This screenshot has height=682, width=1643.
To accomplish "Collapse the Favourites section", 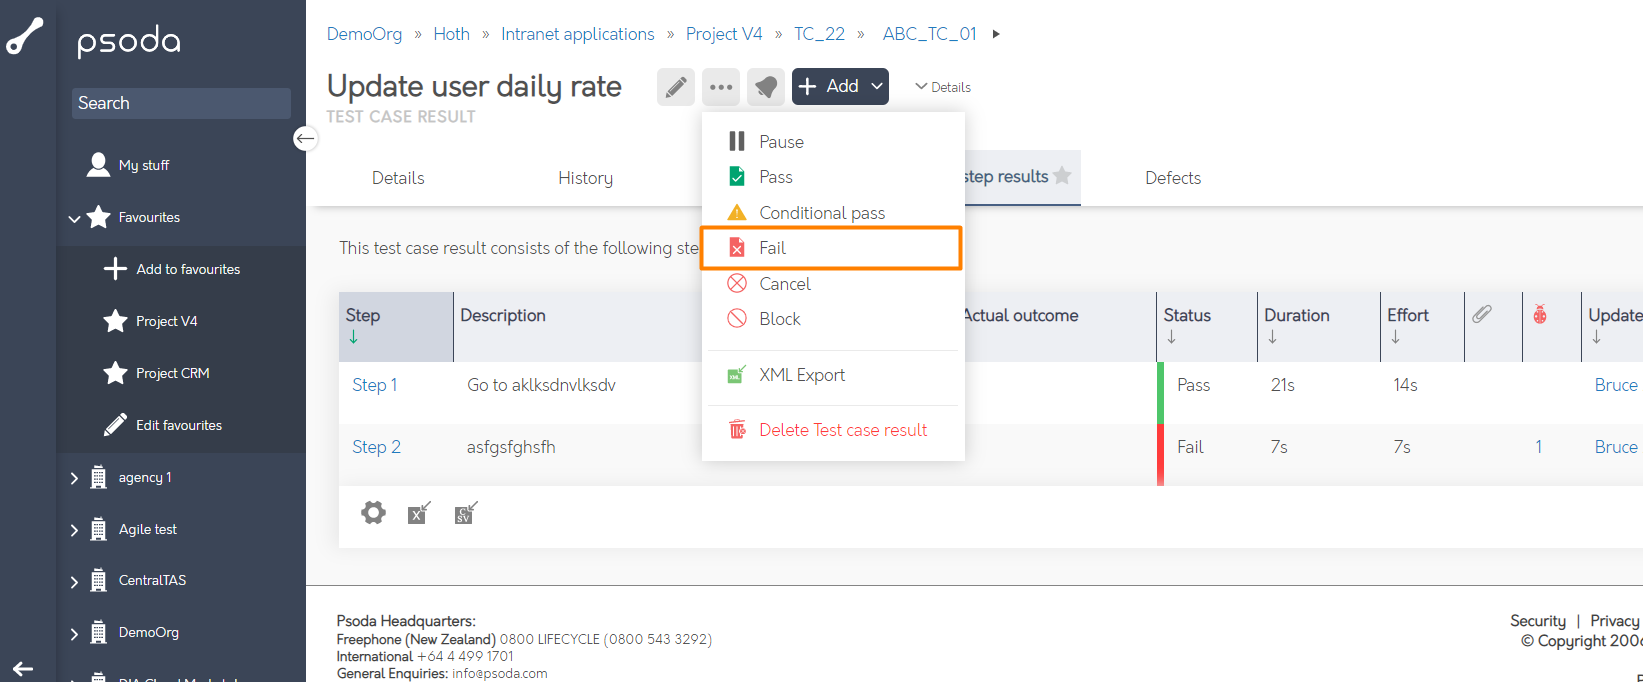I will coord(74,218).
